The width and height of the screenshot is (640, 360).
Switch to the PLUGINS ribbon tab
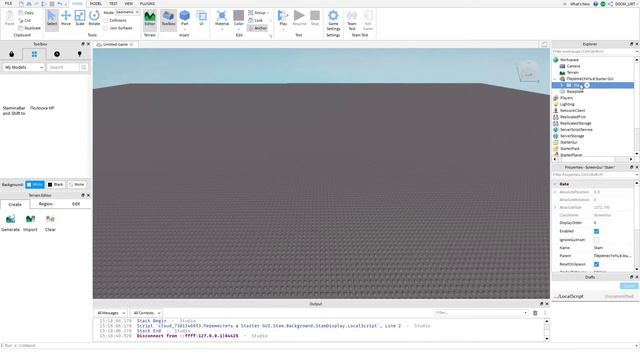[147, 4]
